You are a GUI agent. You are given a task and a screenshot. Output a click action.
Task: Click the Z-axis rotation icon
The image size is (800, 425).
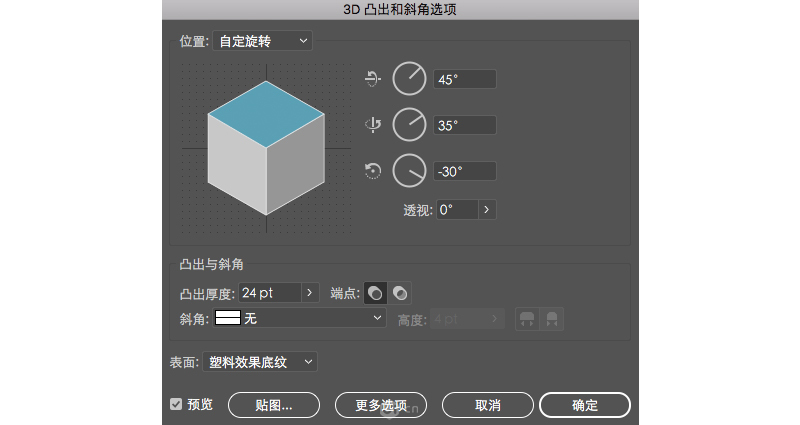coord(373,171)
